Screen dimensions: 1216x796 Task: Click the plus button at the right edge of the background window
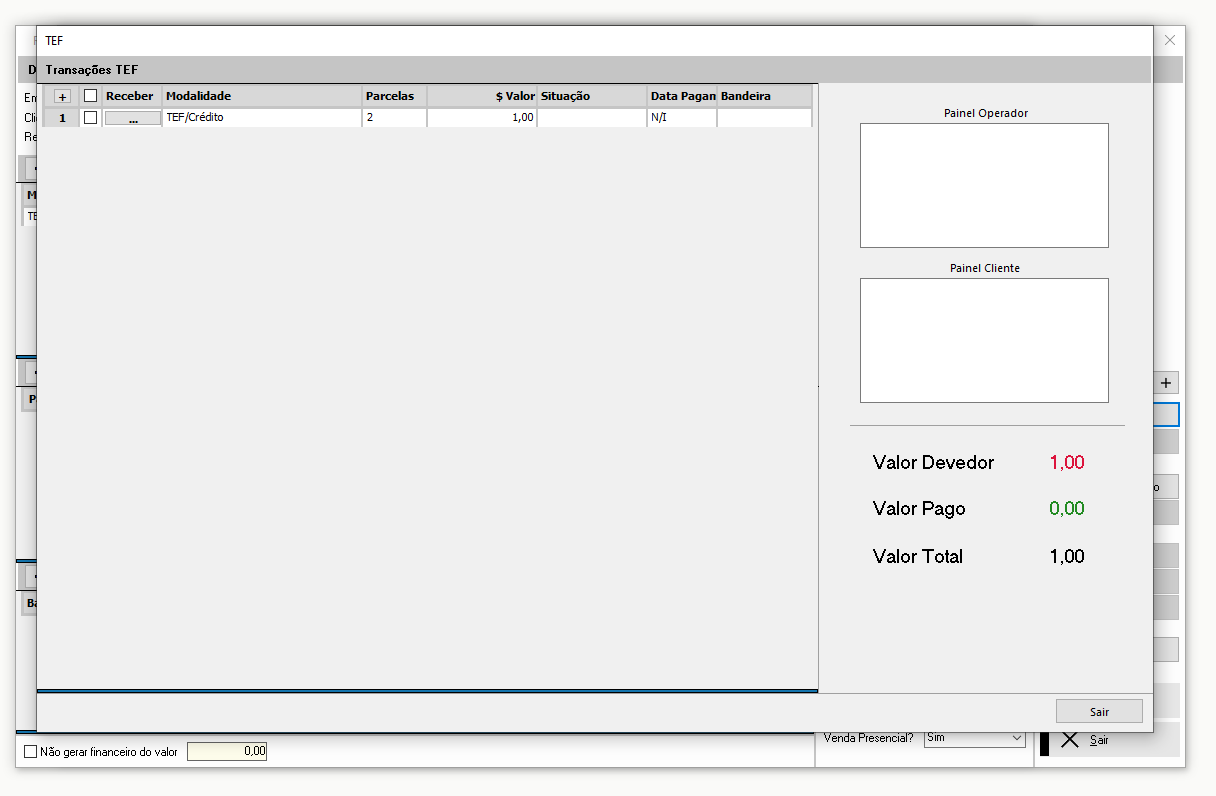tap(1166, 383)
